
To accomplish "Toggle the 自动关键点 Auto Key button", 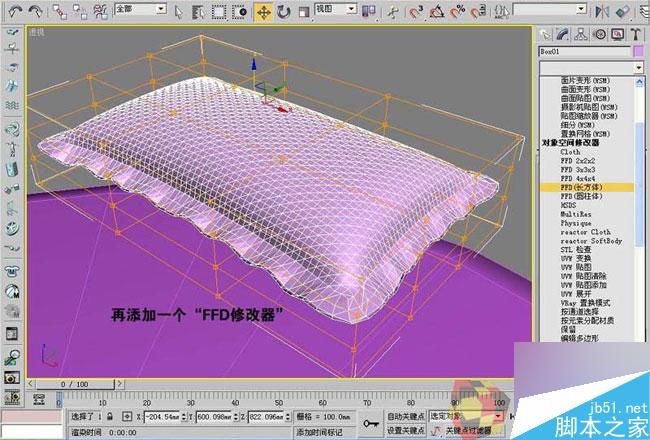I will pos(406,416).
